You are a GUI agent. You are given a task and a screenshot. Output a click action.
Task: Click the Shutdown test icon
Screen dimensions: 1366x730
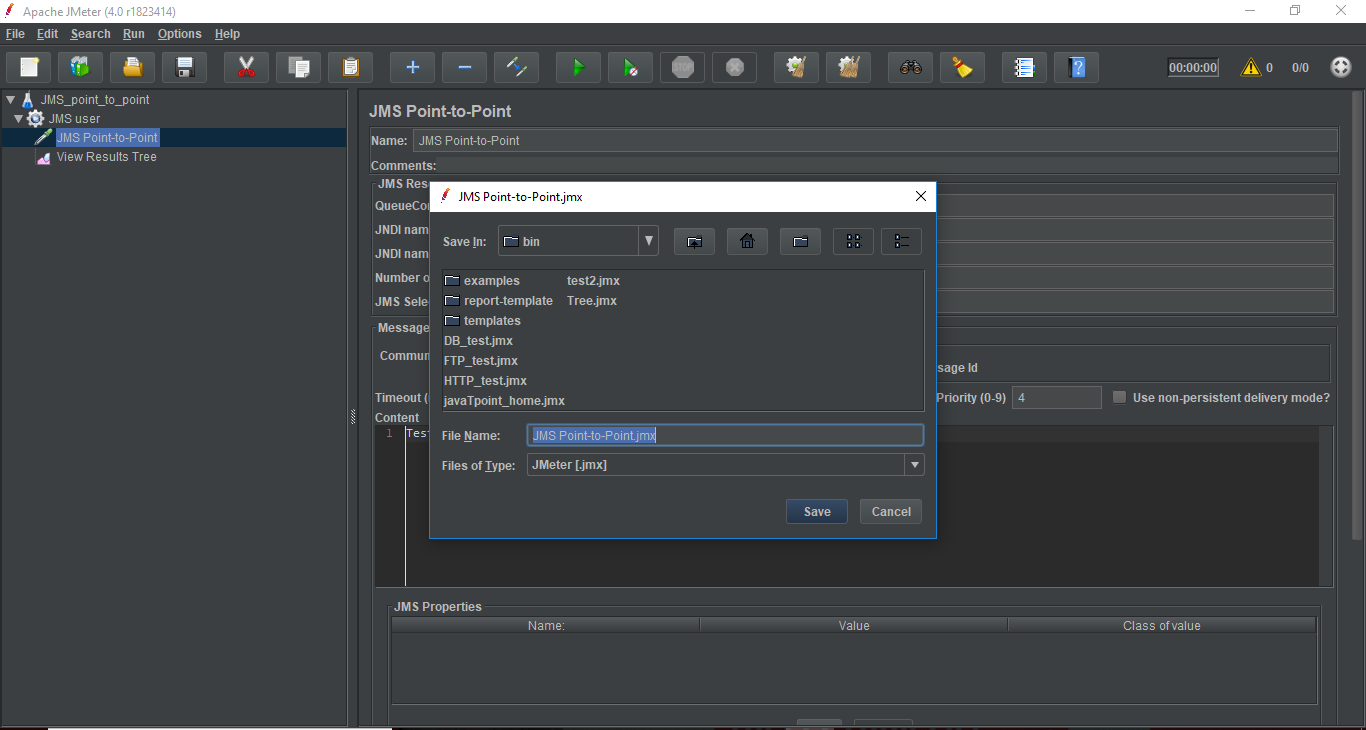[x=735, y=67]
